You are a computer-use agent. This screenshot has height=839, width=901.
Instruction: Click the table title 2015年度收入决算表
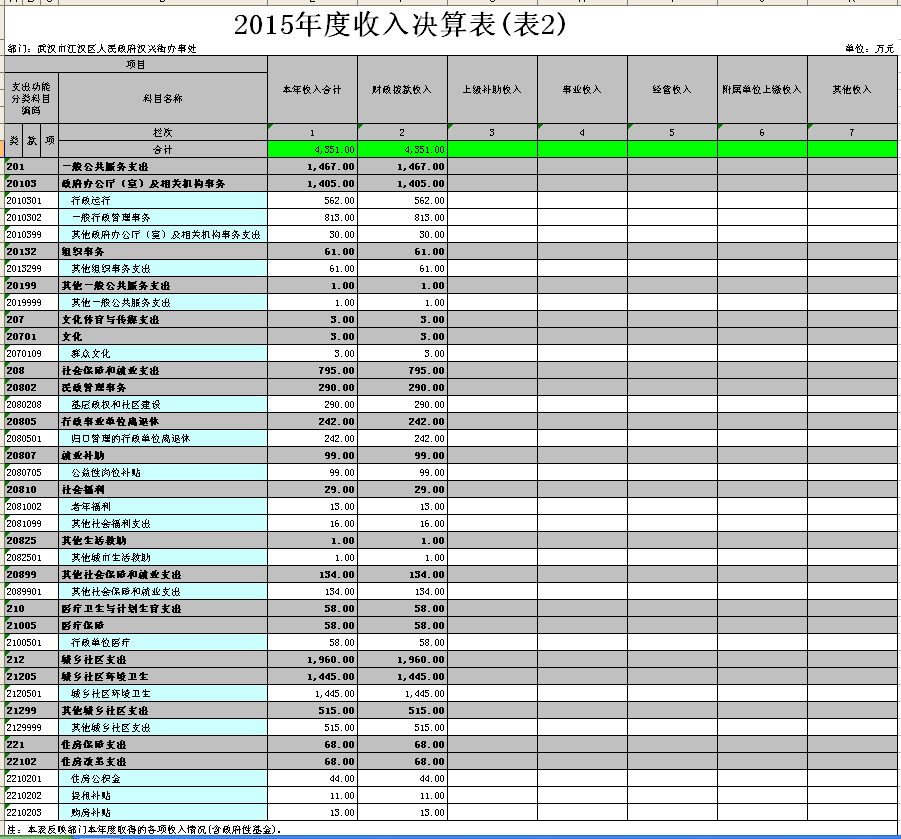[400, 25]
